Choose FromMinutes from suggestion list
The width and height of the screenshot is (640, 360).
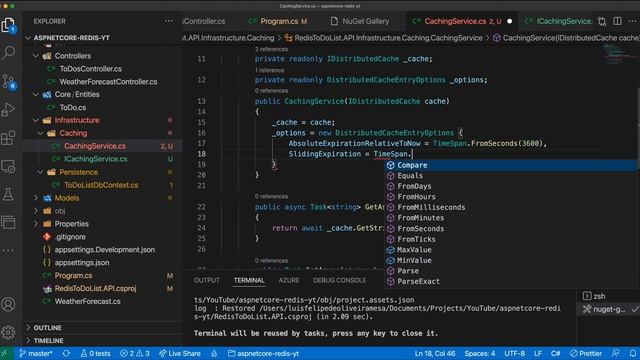point(510,218)
